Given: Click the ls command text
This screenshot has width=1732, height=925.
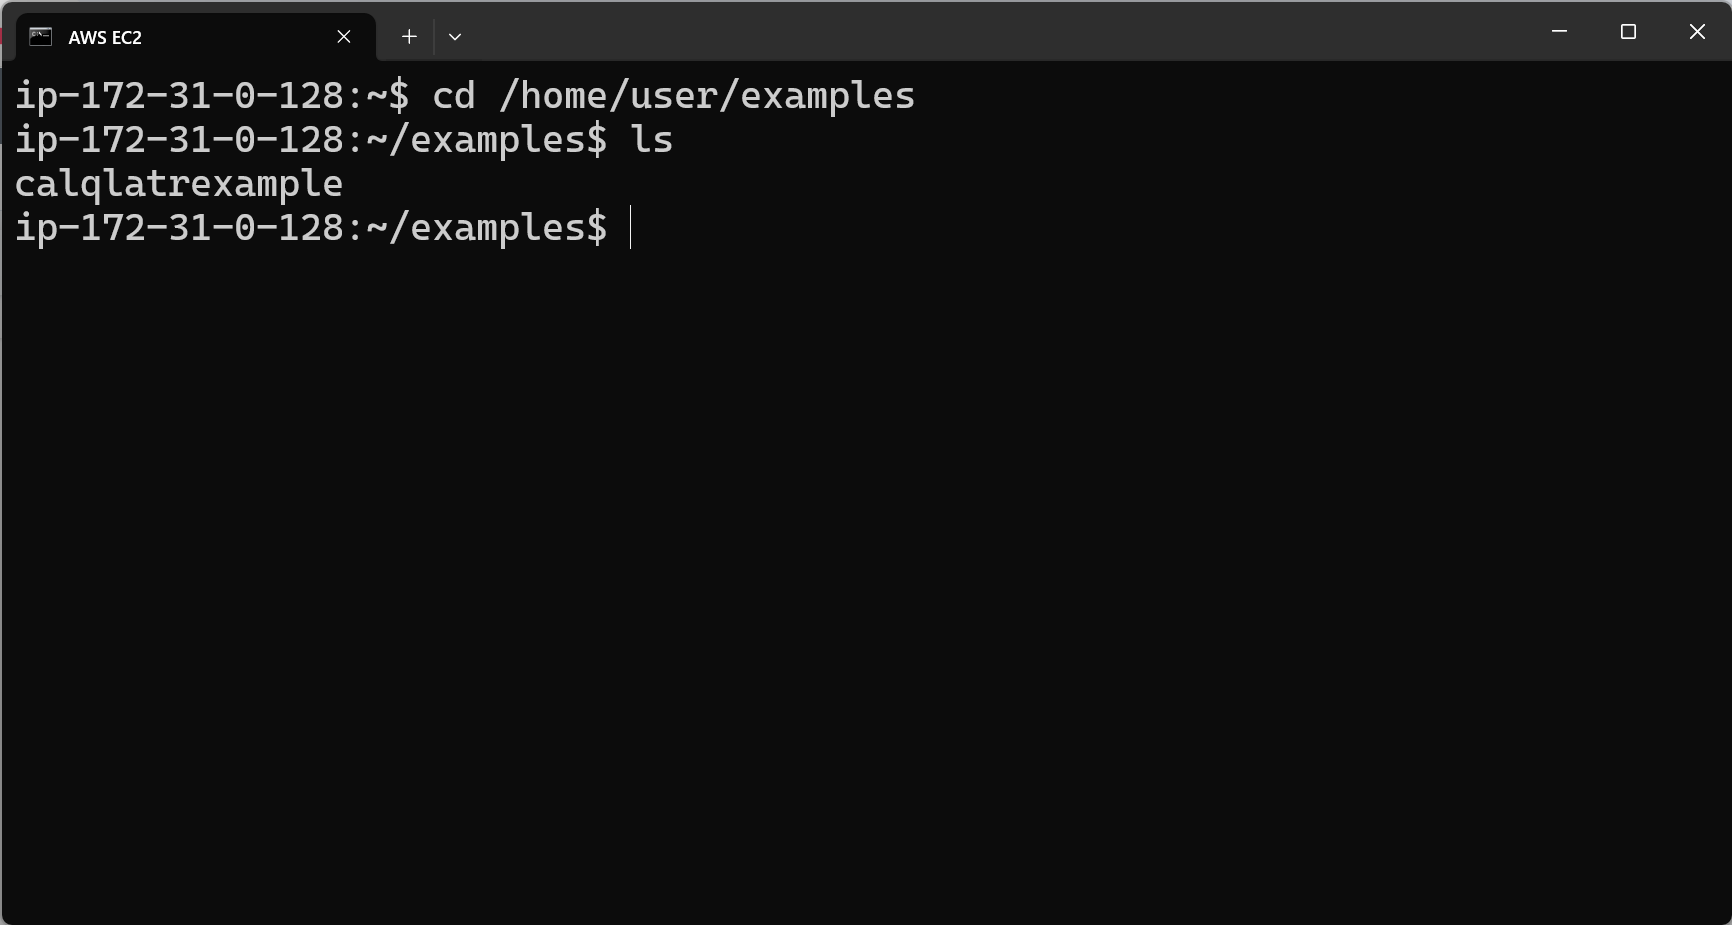Looking at the screenshot, I should (651, 140).
